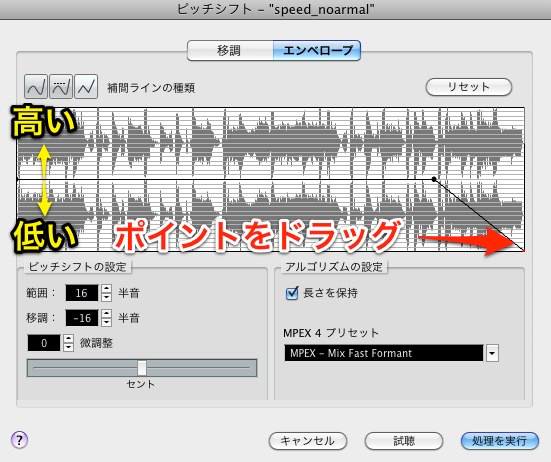Click the セント fine-tune slider handle

[142, 367]
